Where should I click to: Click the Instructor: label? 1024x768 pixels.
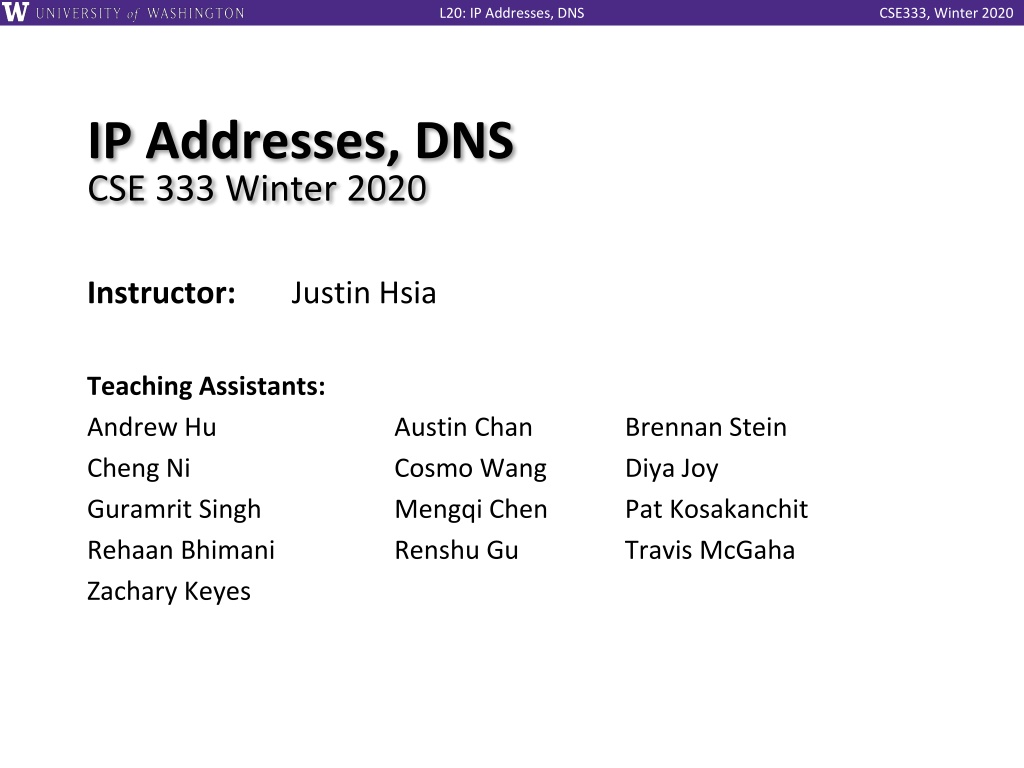[161, 293]
